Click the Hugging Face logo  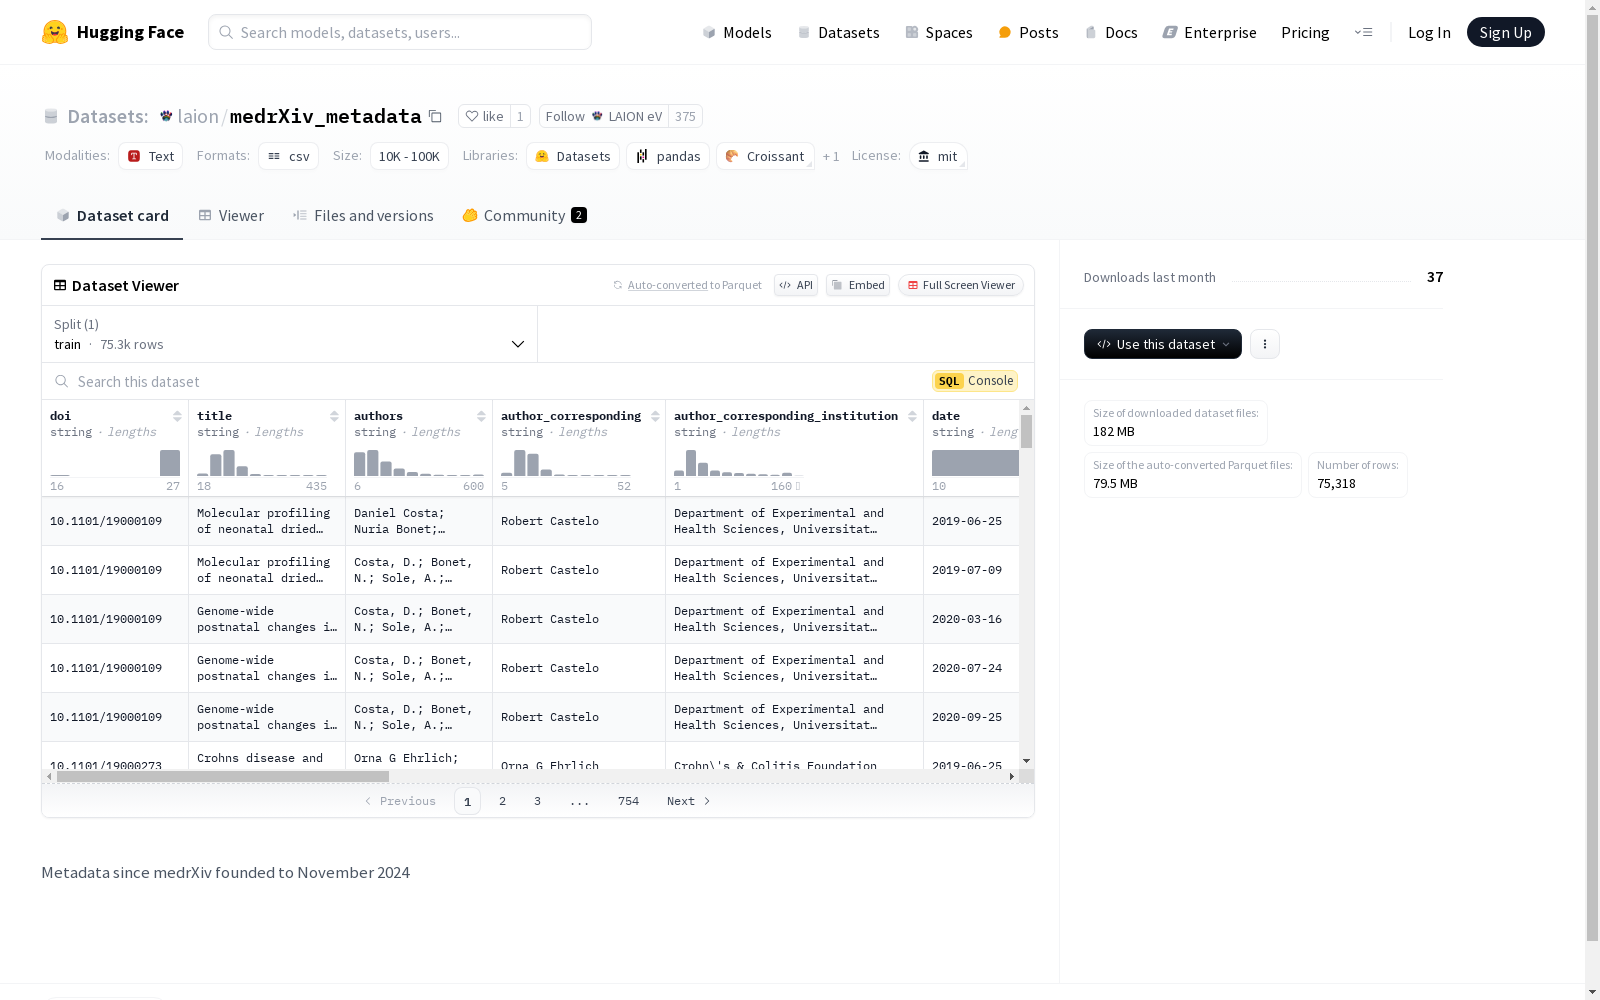112,32
